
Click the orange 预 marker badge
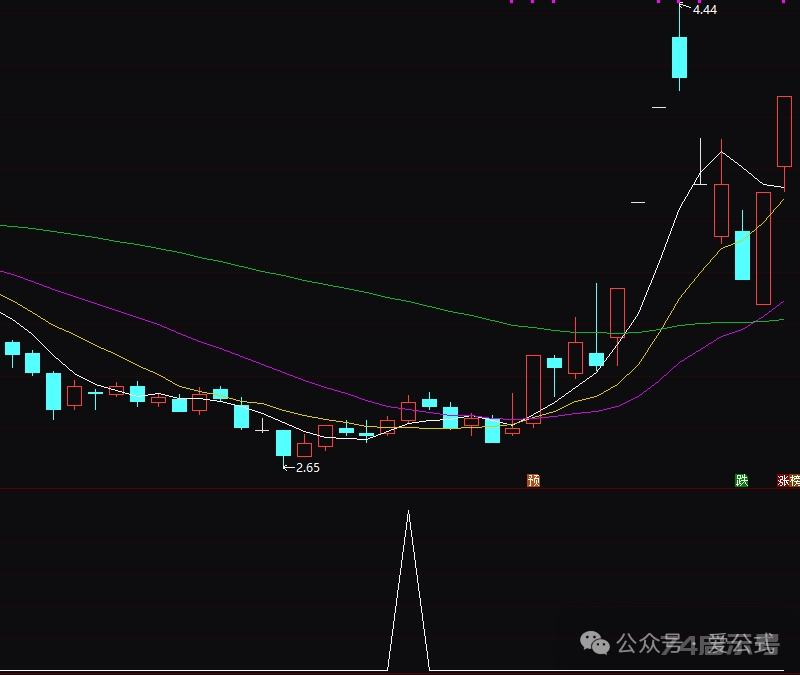pyautogui.click(x=533, y=480)
